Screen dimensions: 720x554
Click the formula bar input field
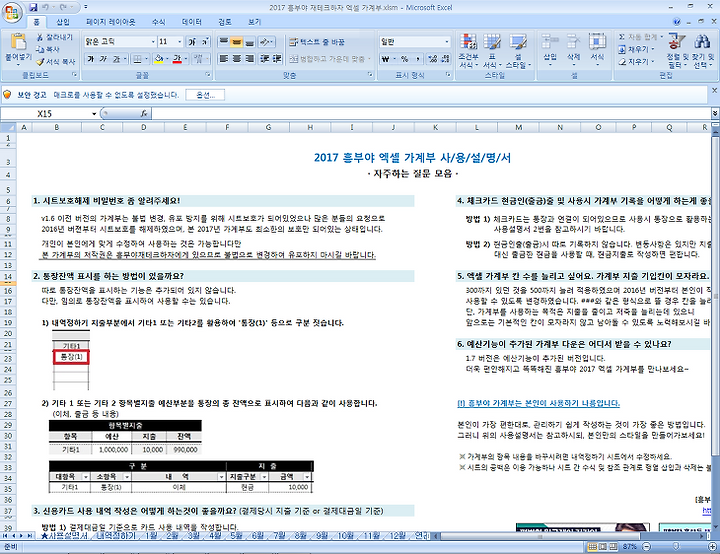coord(431,113)
